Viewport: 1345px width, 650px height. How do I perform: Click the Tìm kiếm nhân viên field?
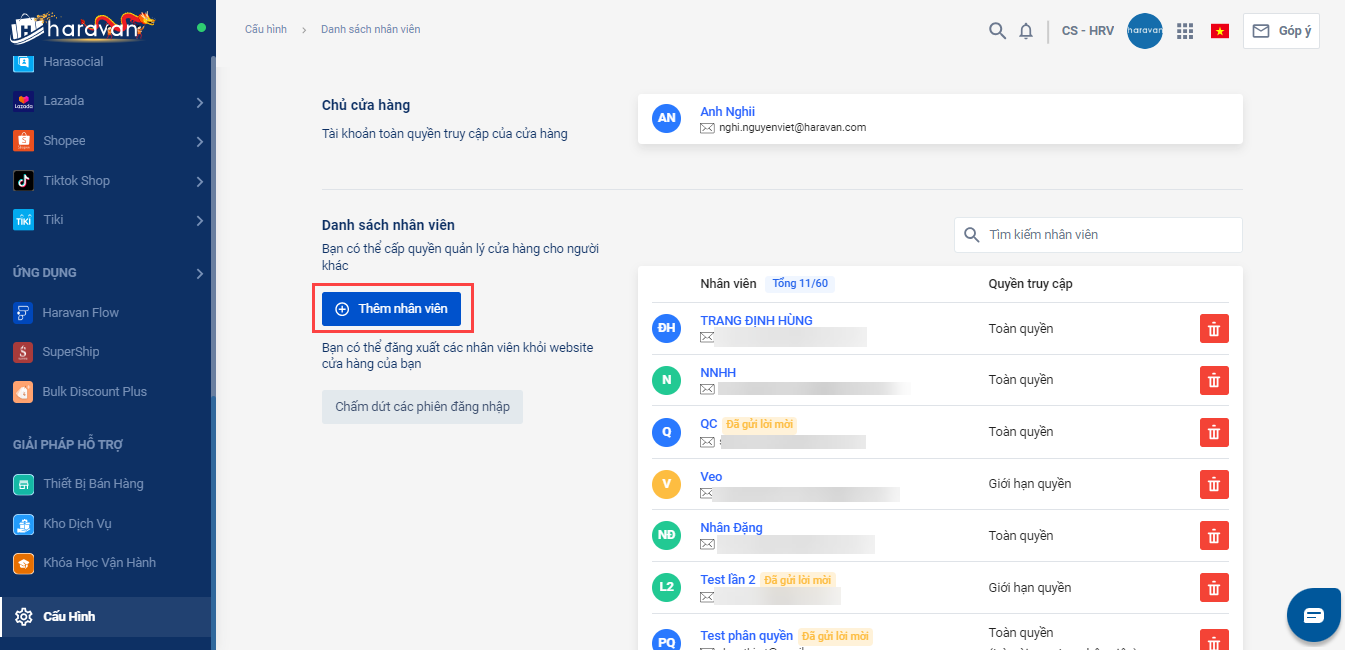(x=1098, y=235)
